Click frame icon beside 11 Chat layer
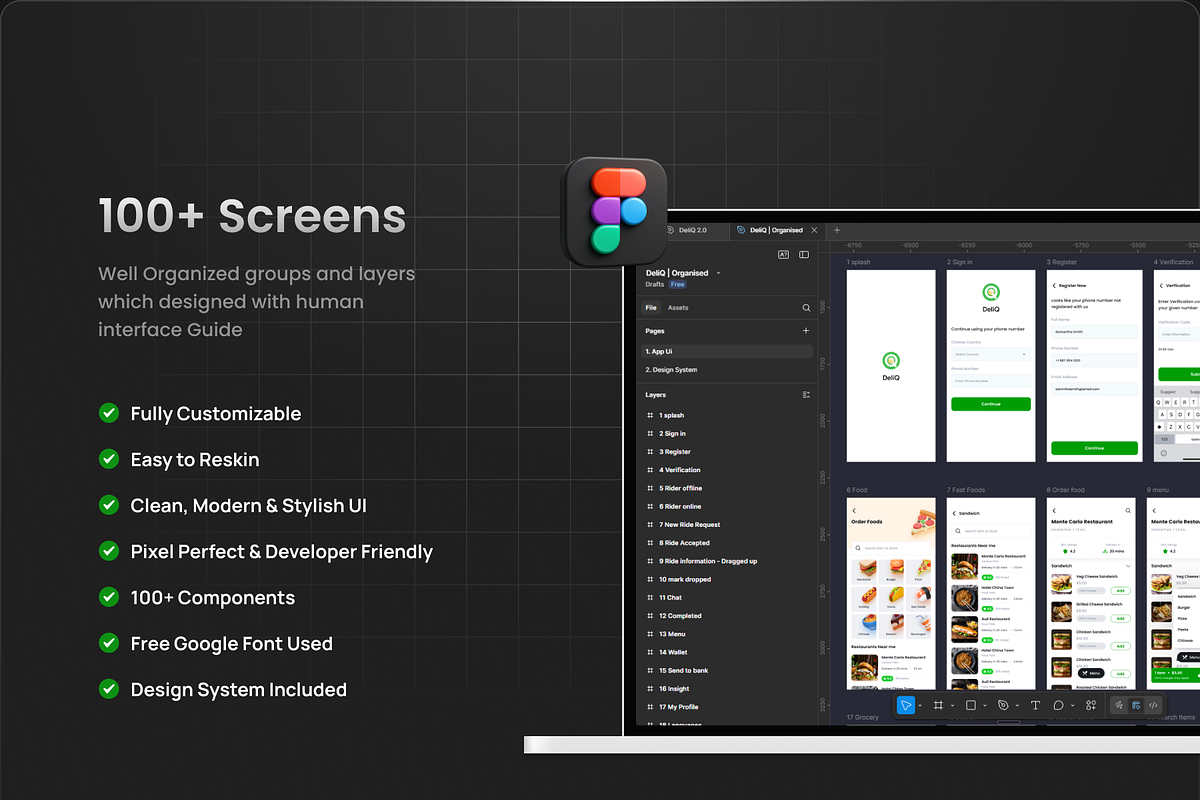This screenshot has height=800, width=1200. tap(651, 598)
